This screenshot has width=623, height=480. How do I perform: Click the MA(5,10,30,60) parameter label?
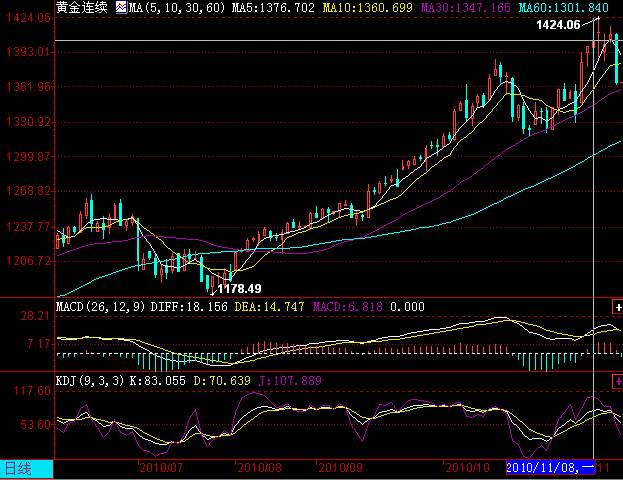[177, 7]
